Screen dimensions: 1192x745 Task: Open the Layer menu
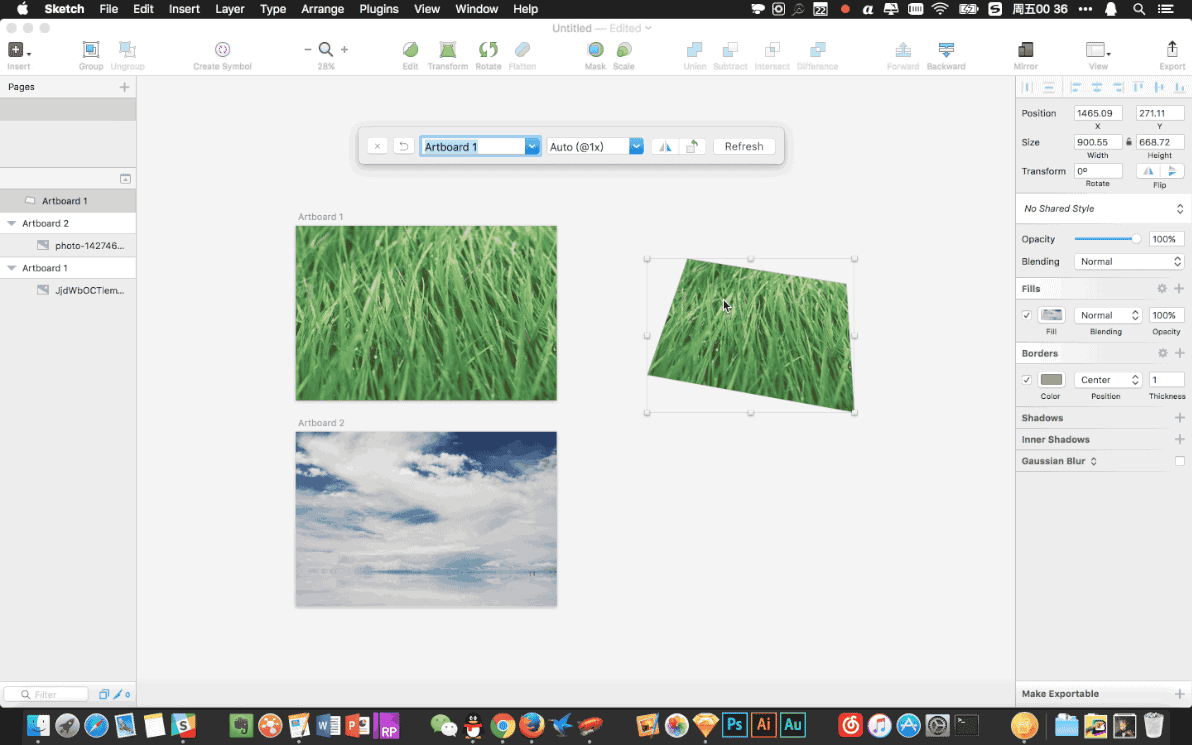pos(230,9)
